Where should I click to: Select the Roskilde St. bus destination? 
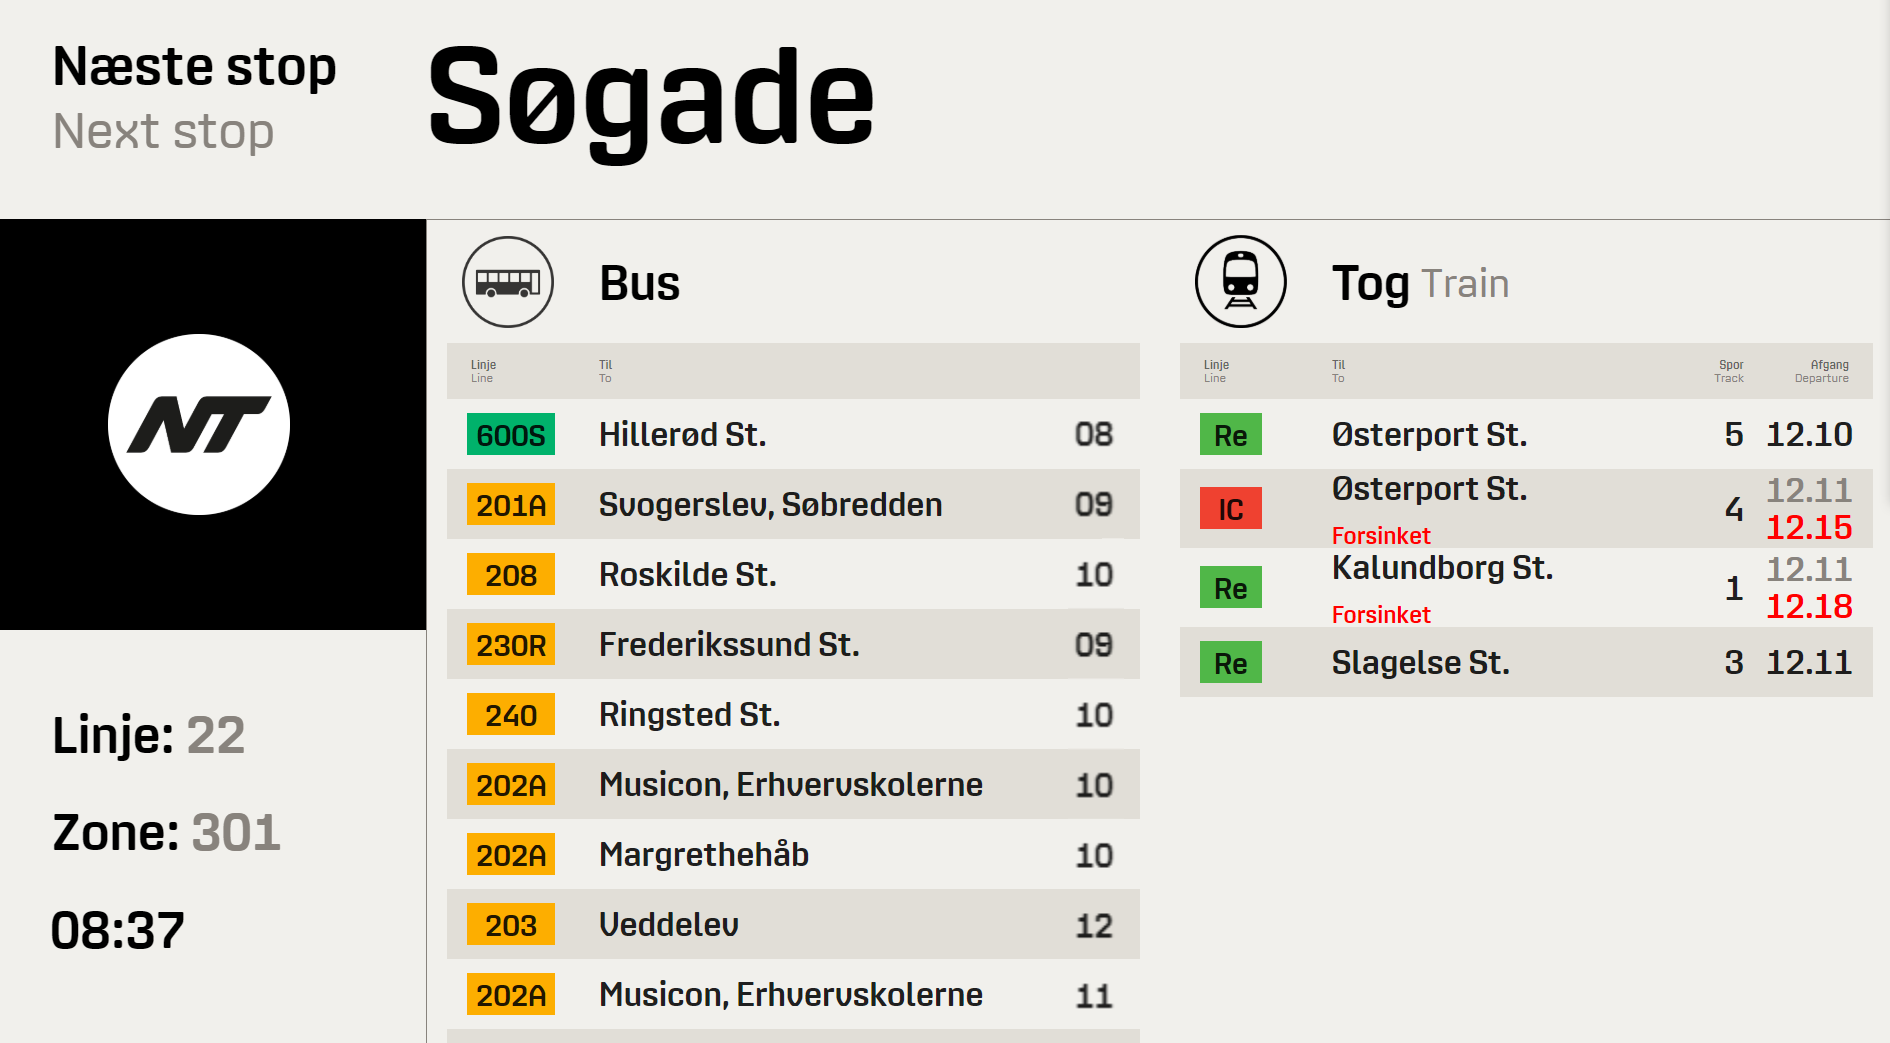(x=687, y=575)
